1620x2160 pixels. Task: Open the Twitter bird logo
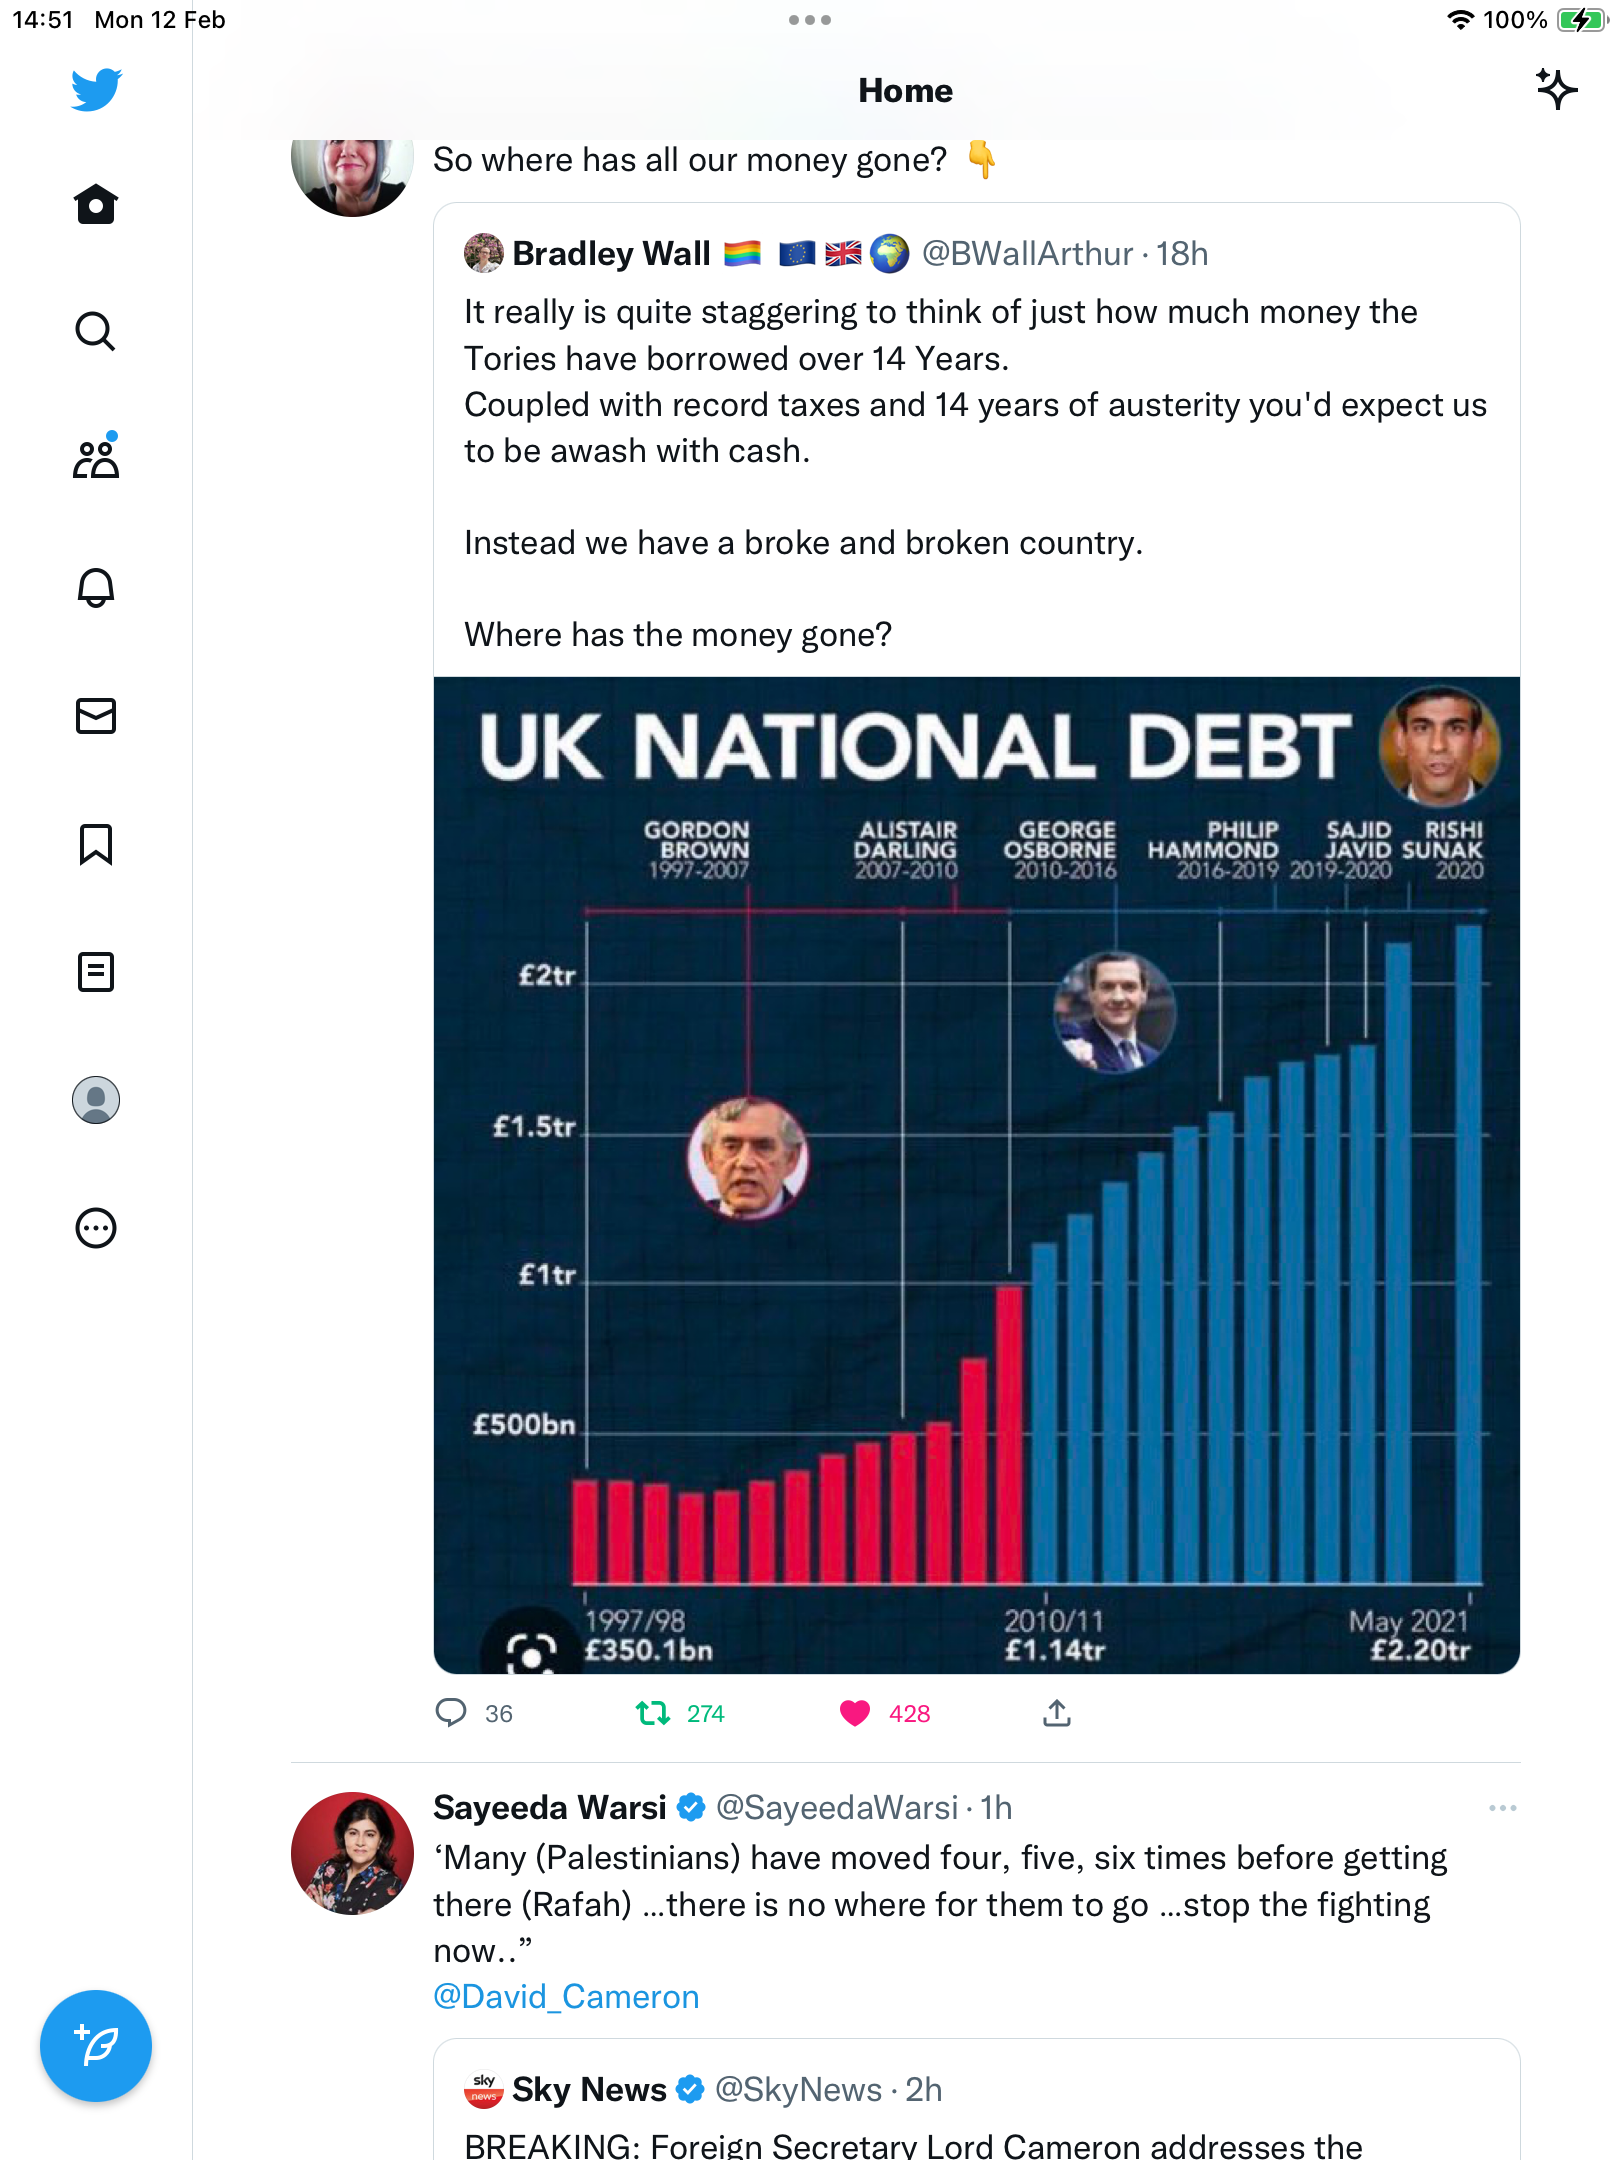click(96, 90)
